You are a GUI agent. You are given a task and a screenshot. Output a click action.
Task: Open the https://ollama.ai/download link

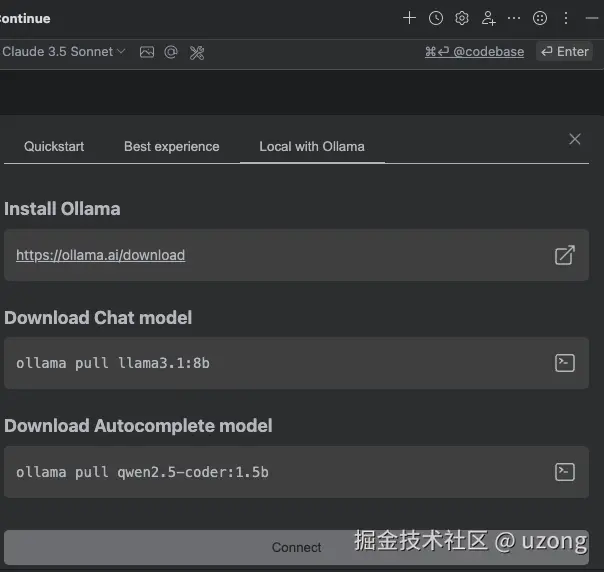[x=101, y=255]
